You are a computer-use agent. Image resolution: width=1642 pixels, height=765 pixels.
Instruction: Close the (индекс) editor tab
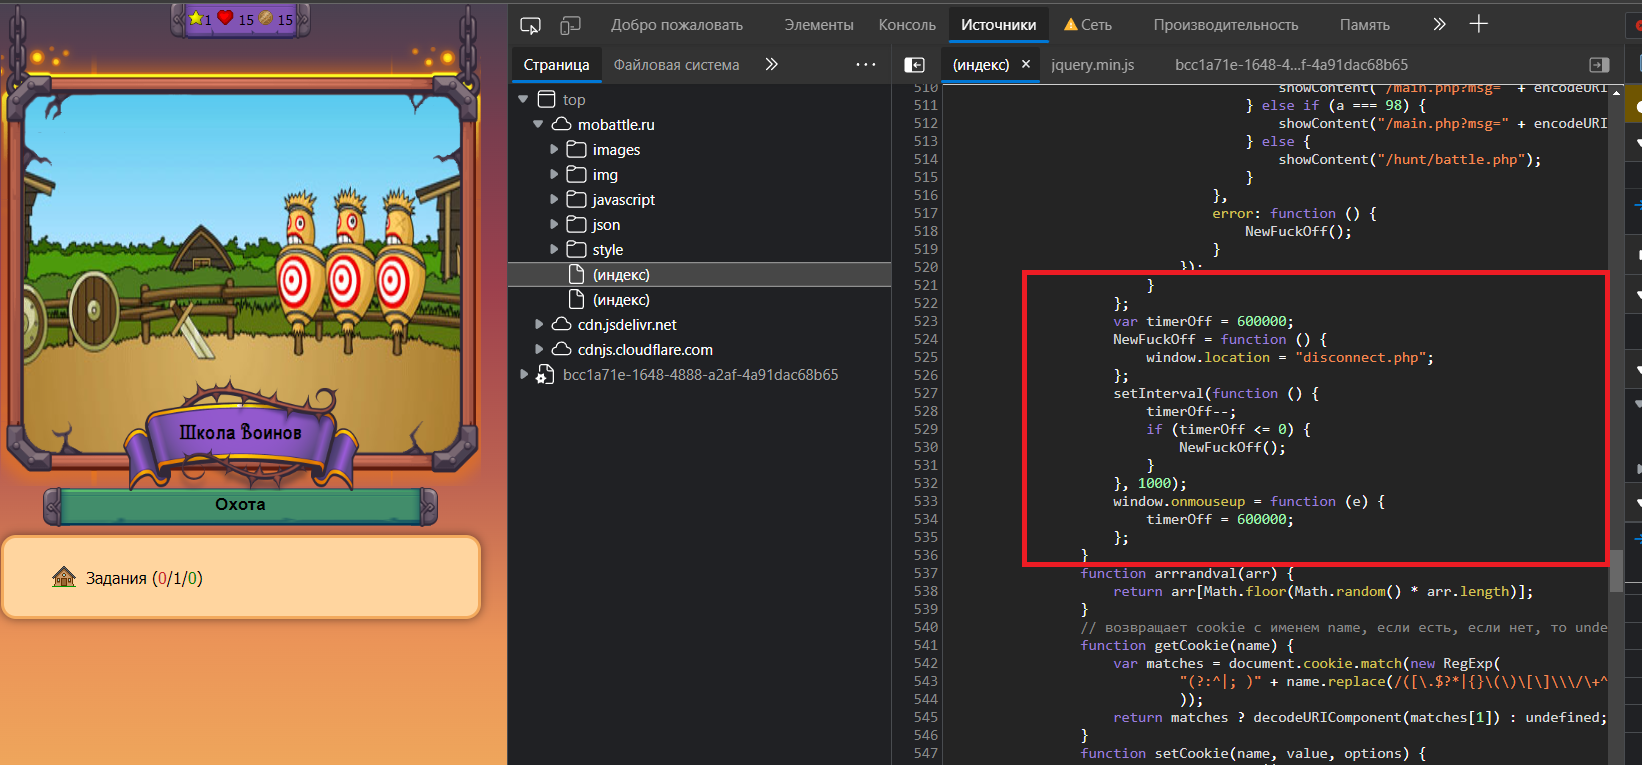pos(1025,64)
